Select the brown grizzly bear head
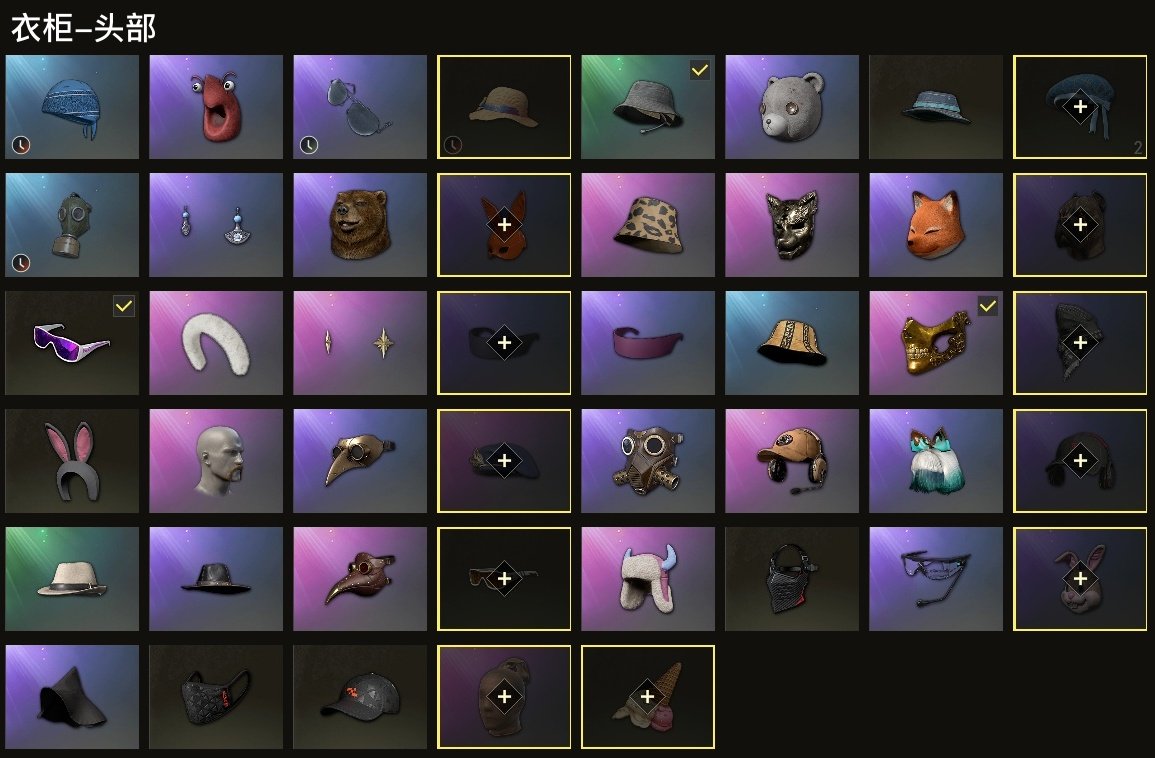 click(360, 225)
